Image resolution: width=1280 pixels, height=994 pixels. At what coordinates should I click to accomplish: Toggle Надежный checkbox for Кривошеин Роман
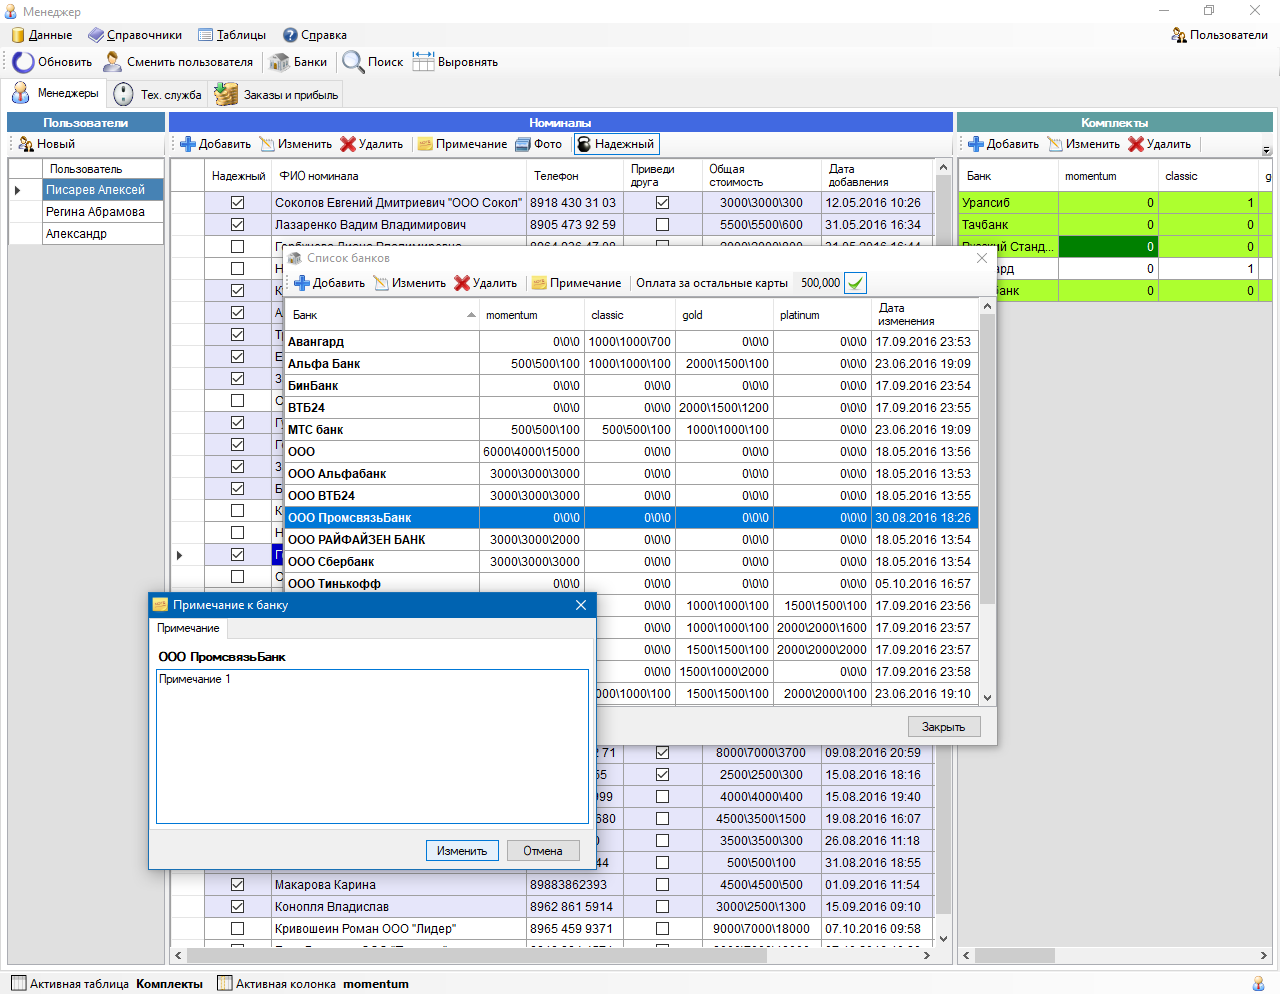pos(237,928)
